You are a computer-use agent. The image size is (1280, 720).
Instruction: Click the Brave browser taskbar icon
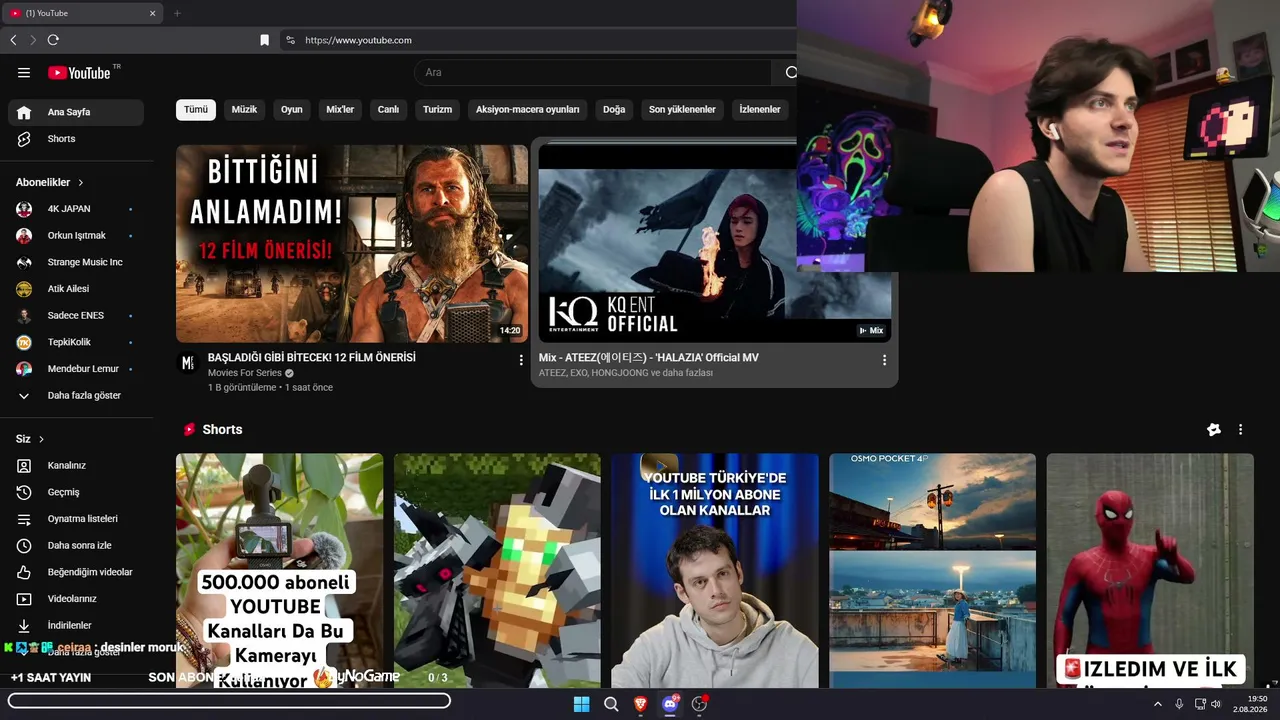[640, 704]
